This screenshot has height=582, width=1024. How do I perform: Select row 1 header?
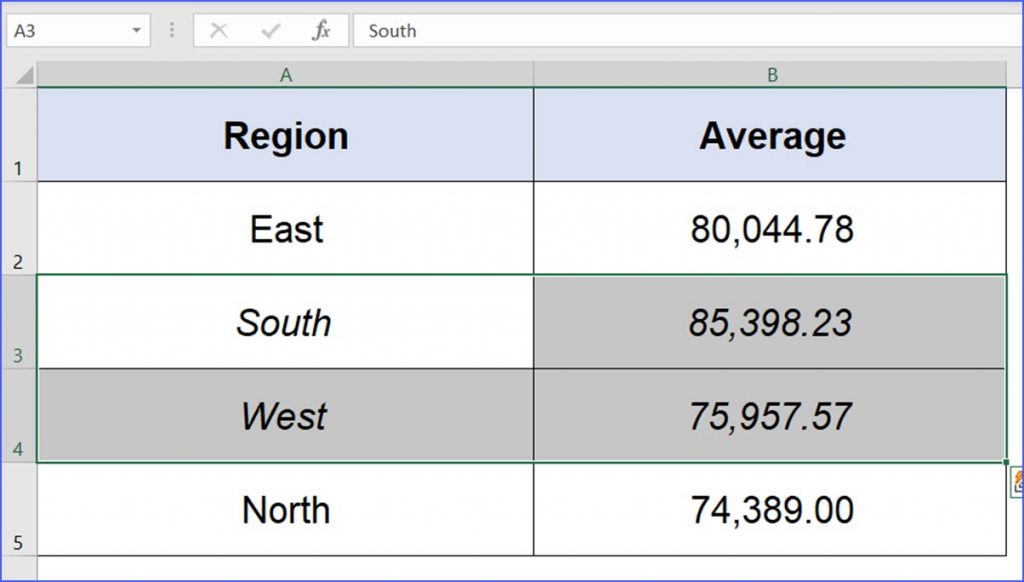(18, 136)
